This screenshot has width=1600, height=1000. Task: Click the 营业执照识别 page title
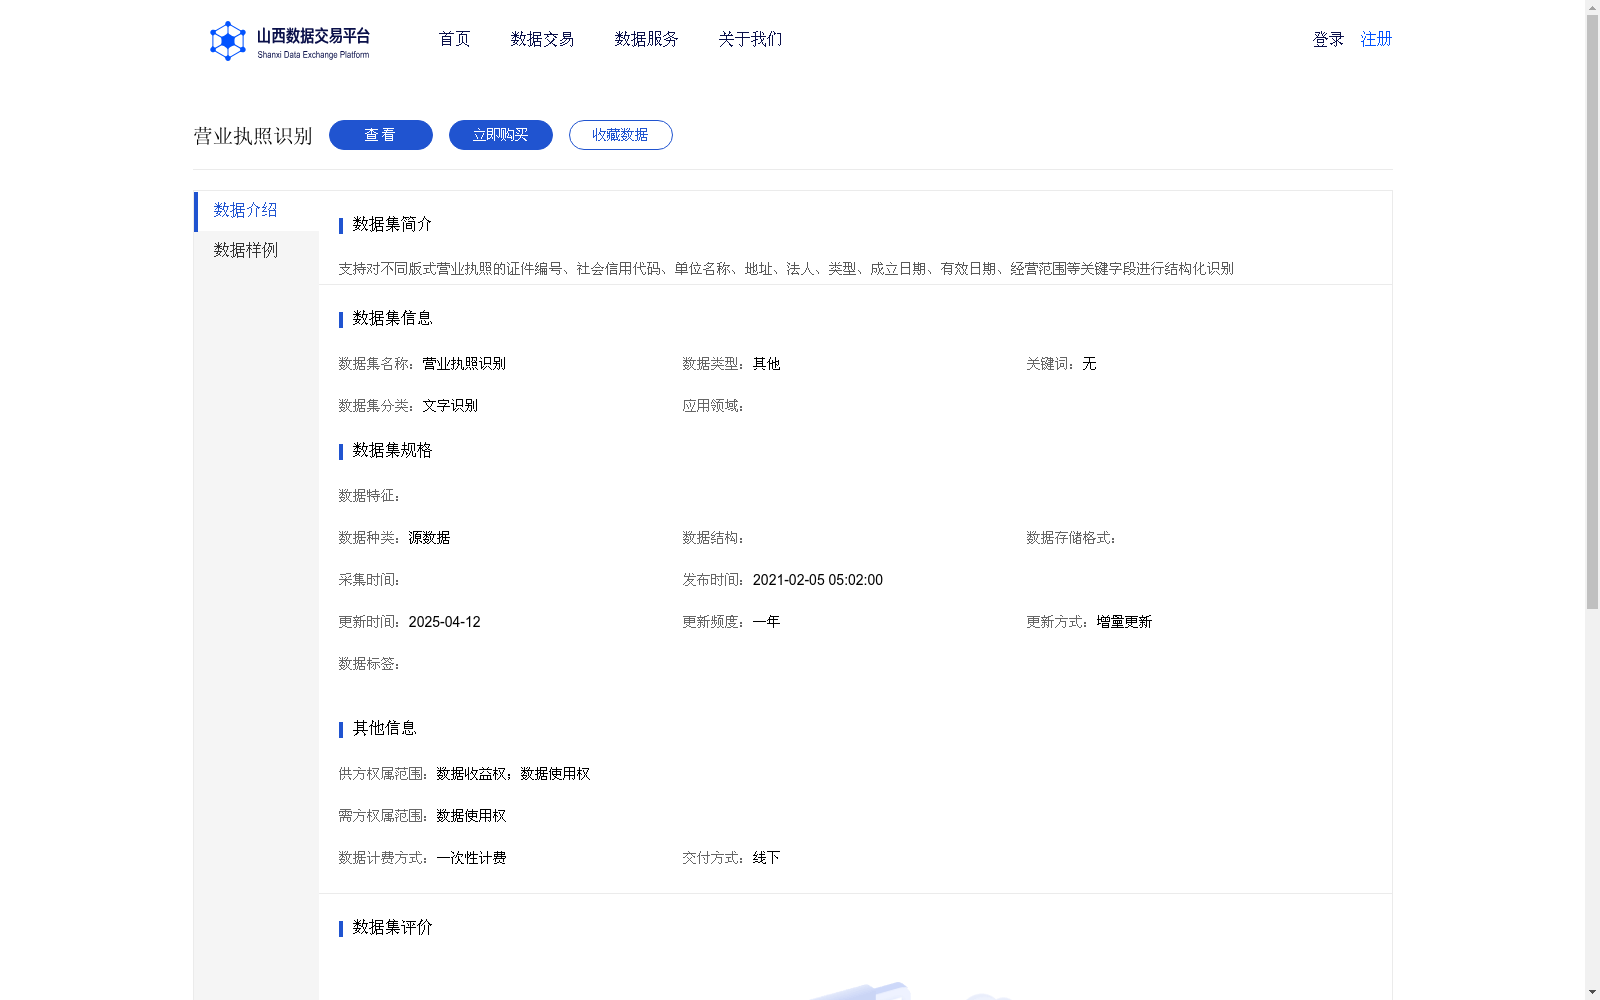(253, 136)
